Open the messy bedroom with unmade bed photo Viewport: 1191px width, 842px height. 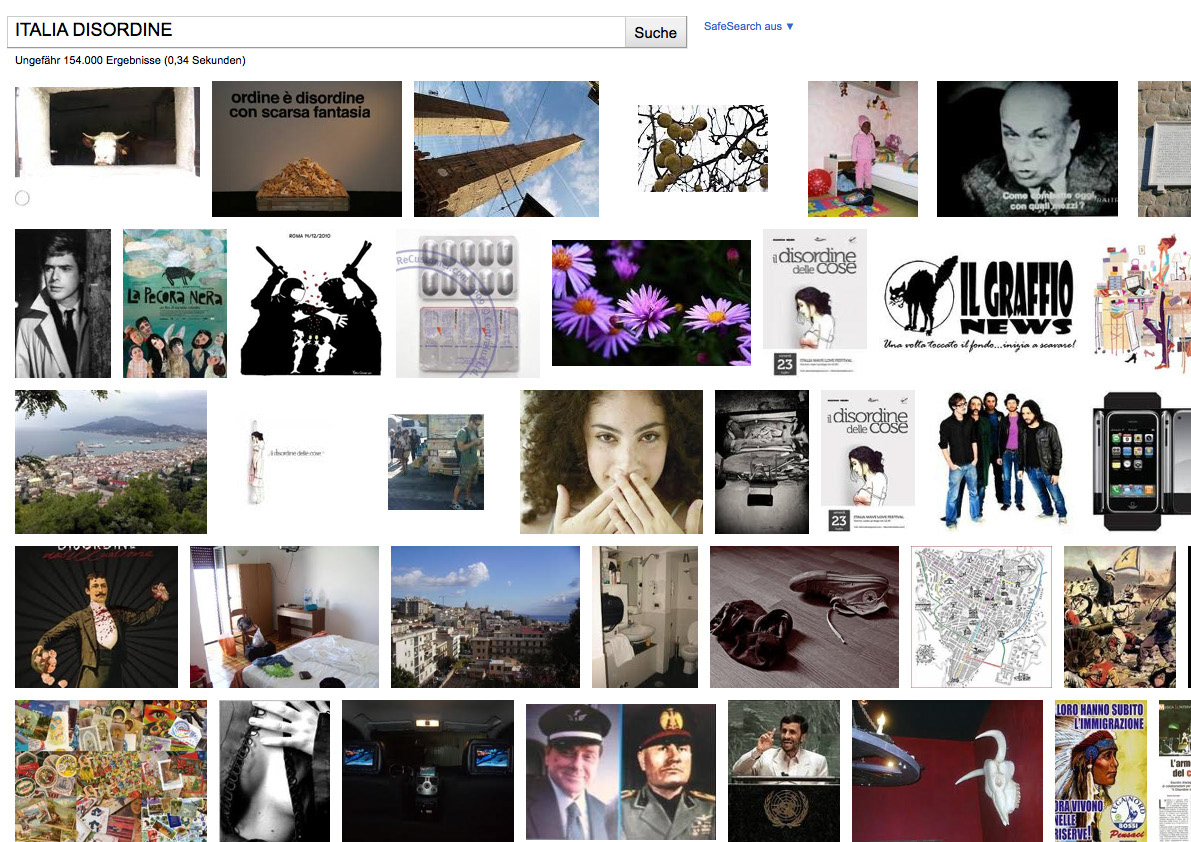(x=284, y=617)
